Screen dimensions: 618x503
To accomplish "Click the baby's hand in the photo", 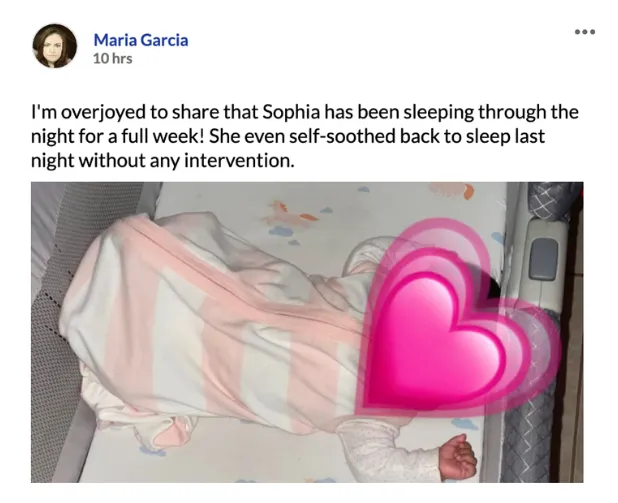I will (458, 456).
